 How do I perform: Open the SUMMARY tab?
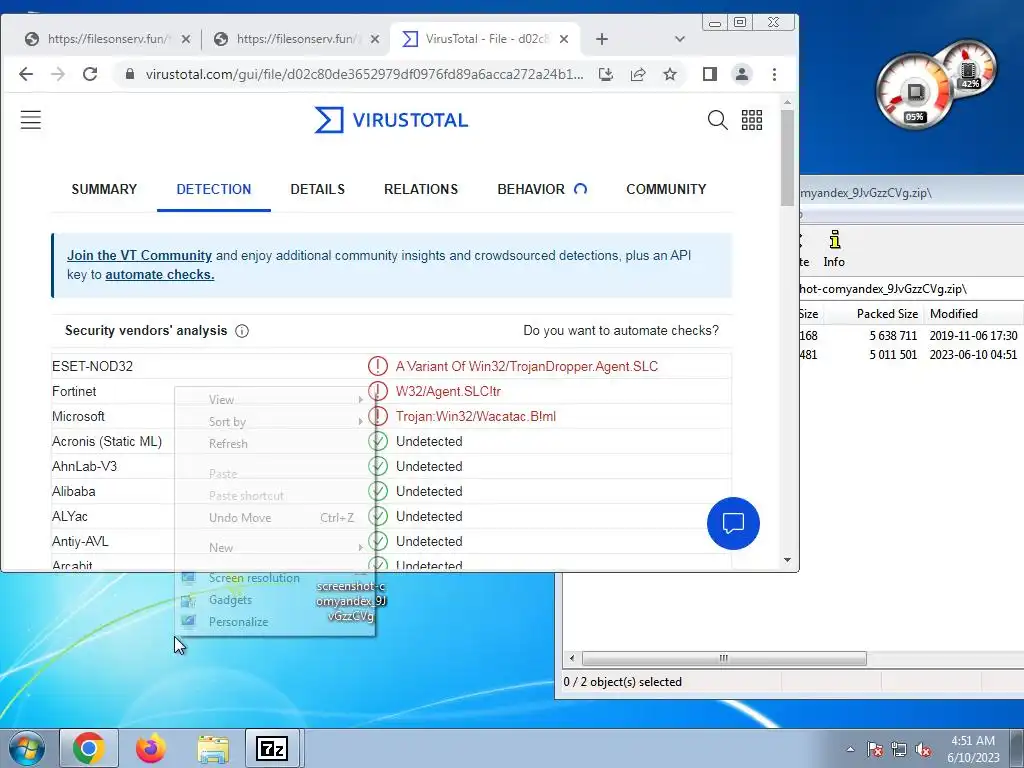click(104, 189)
